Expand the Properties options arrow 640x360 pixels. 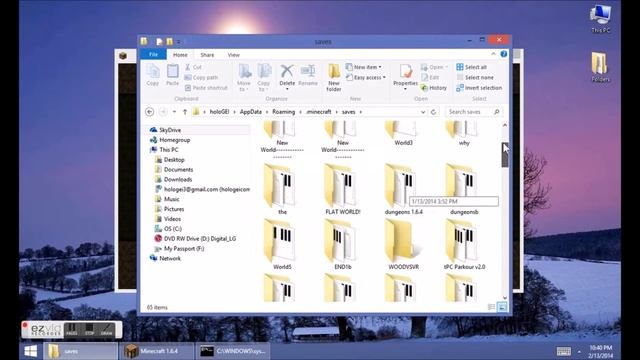pos(405,89)
